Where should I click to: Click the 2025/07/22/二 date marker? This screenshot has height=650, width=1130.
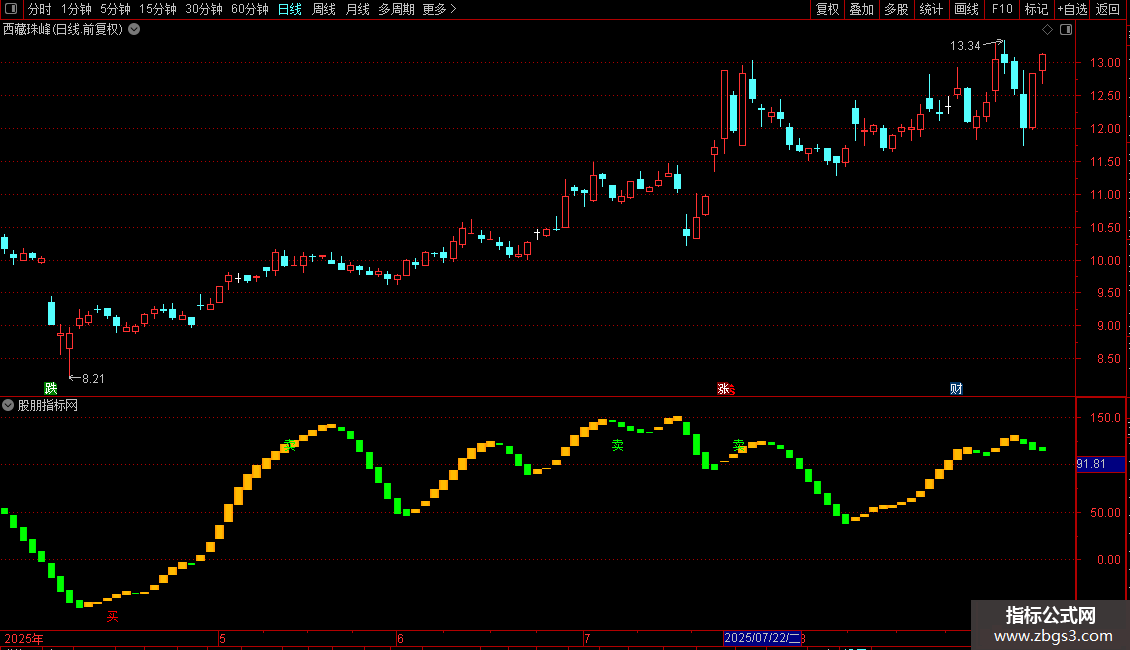(x=762, y=638)
